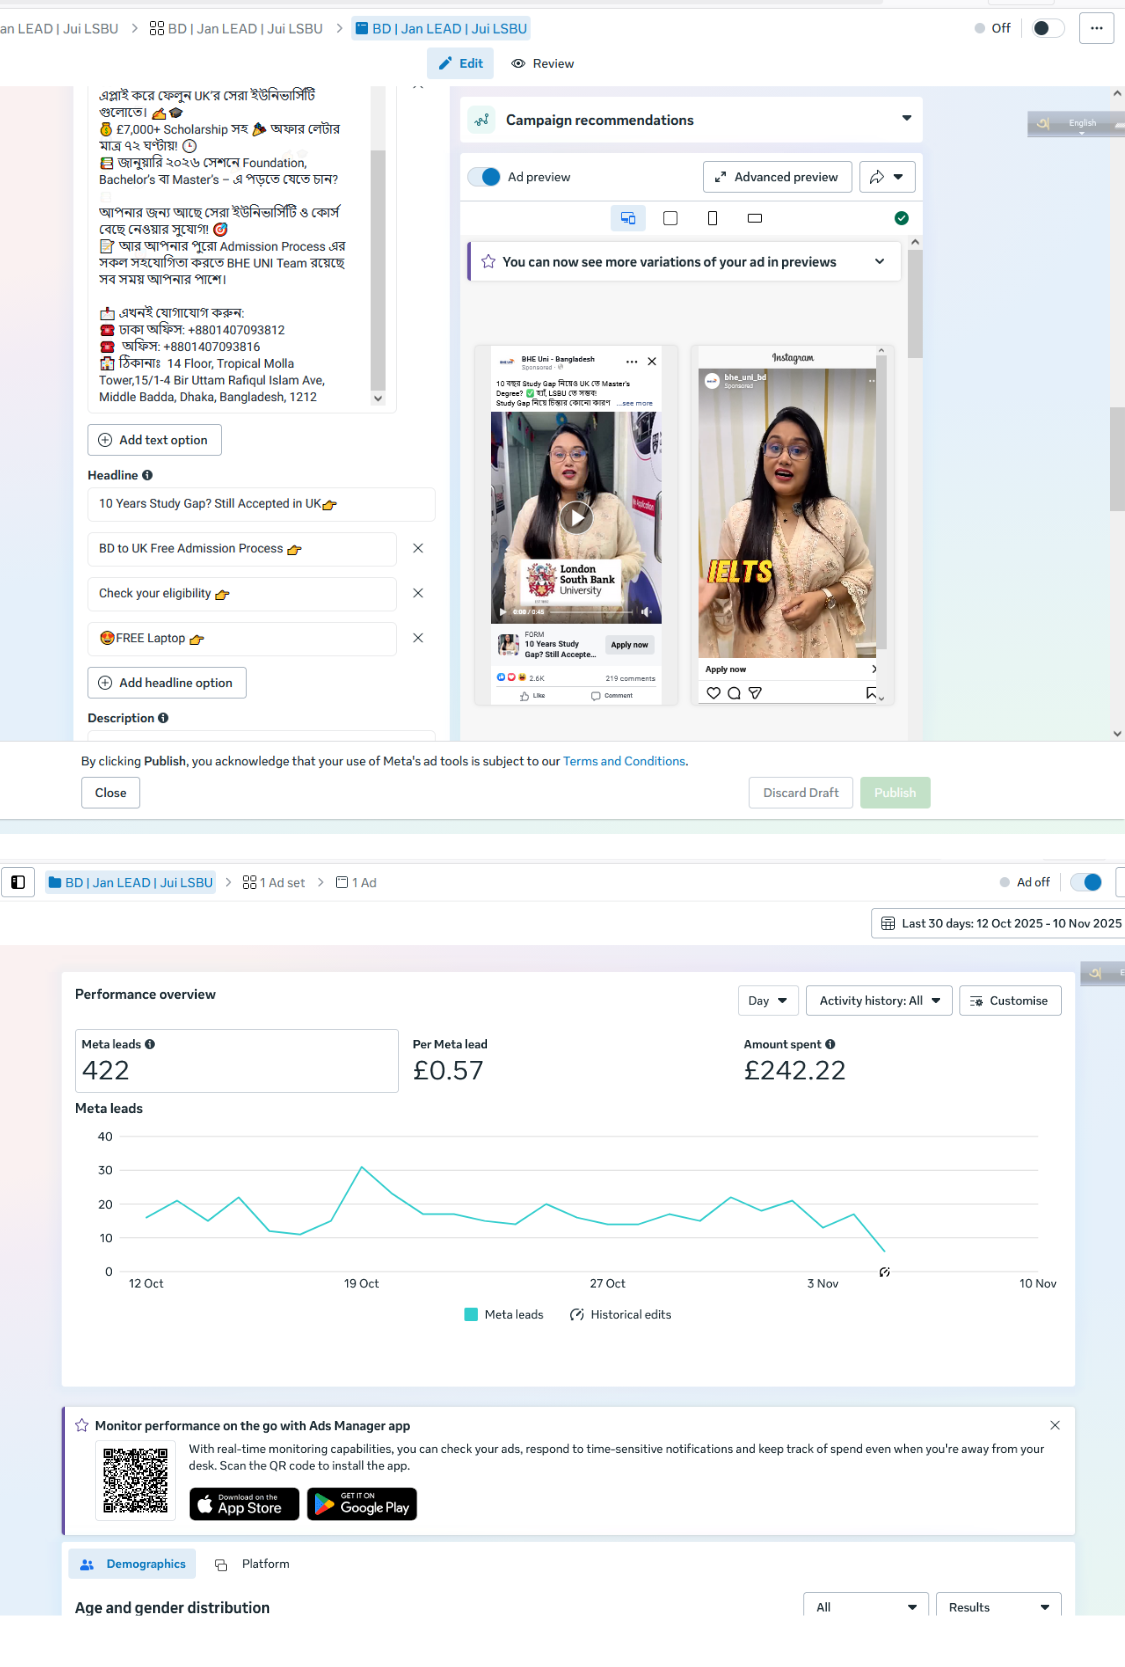Remove 'Check your eligibility' headline
The width and height of the screenshot is (1125, 1667).
(418, 593)
